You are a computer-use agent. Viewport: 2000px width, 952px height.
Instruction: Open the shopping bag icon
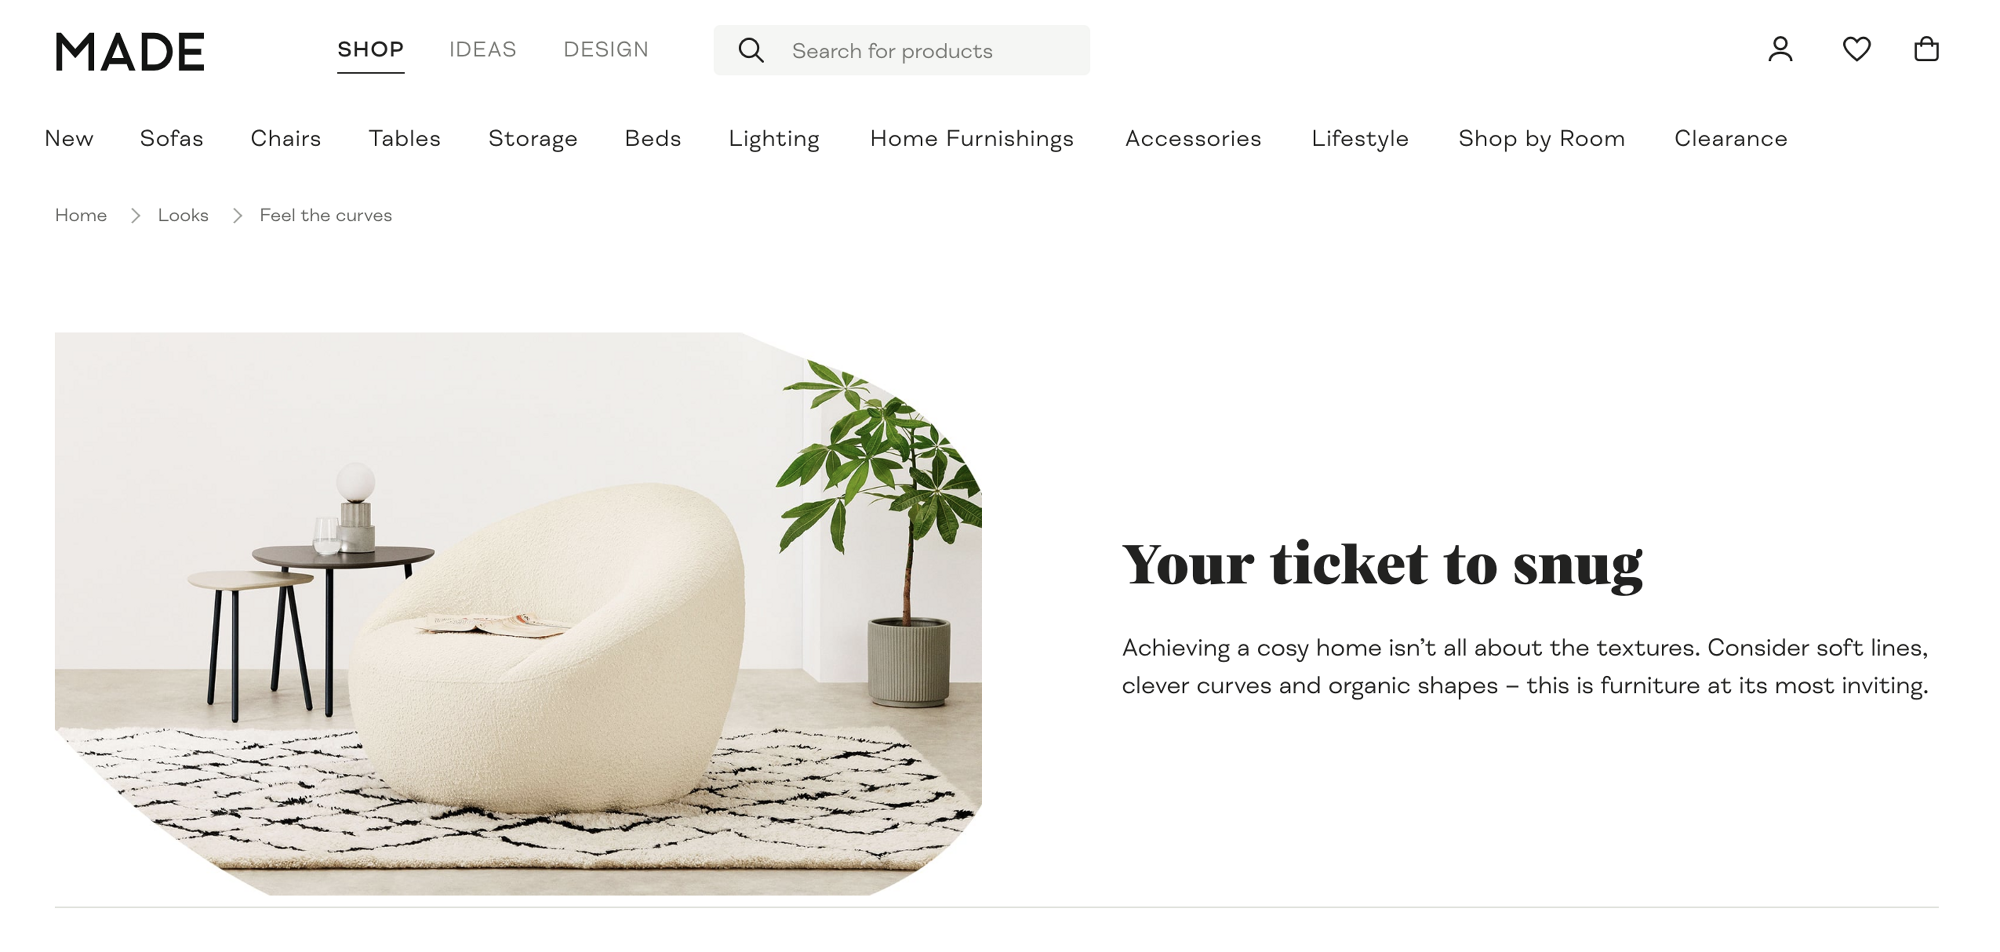click(1926, 49)
